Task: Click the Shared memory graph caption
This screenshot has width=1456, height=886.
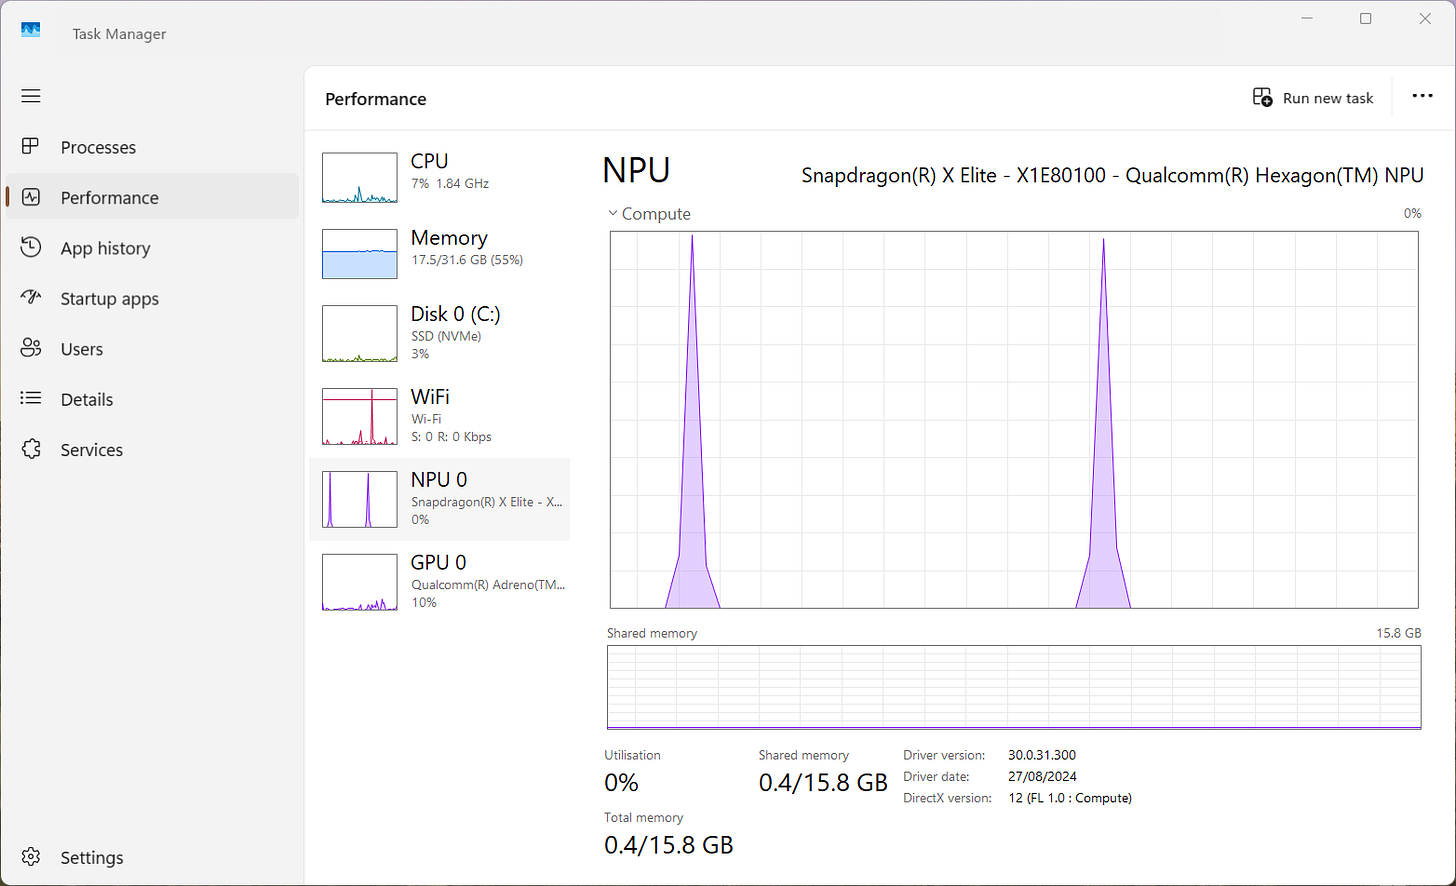Action: point(652,633)
